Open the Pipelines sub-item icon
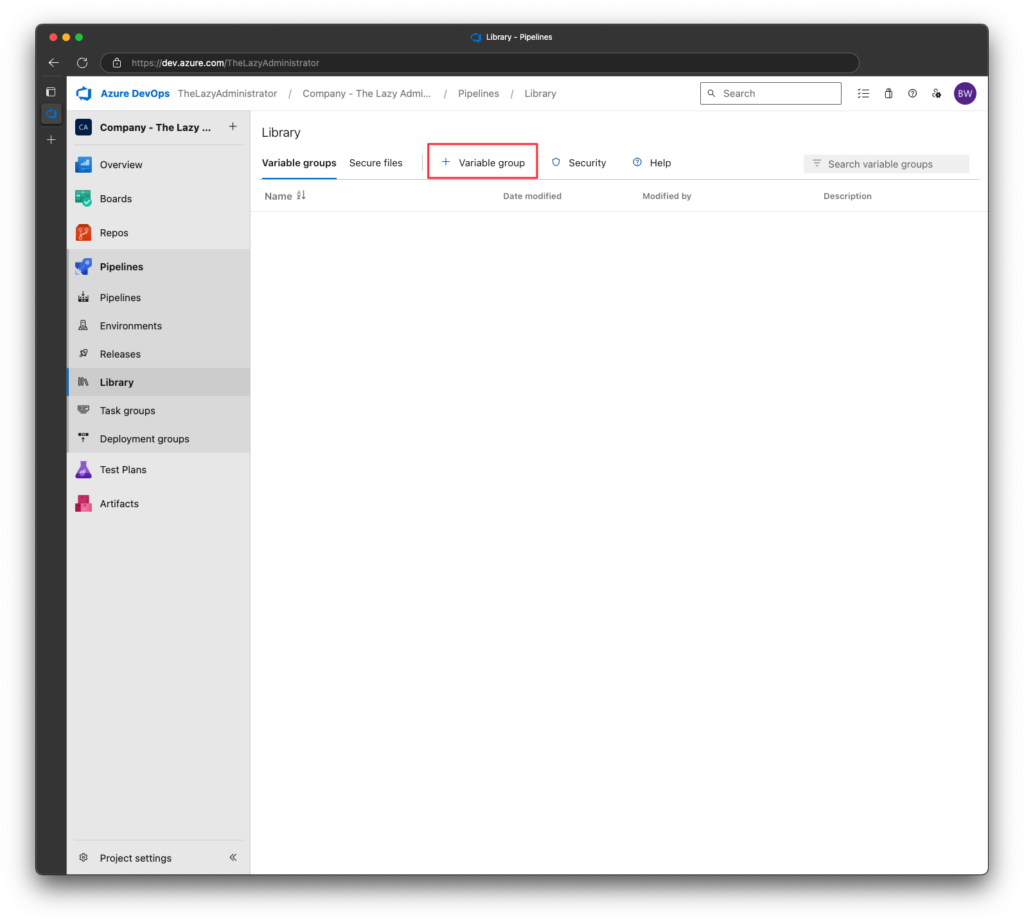Image resolution: width=1024 pixels, height=922 pixels. pos(84,297)
